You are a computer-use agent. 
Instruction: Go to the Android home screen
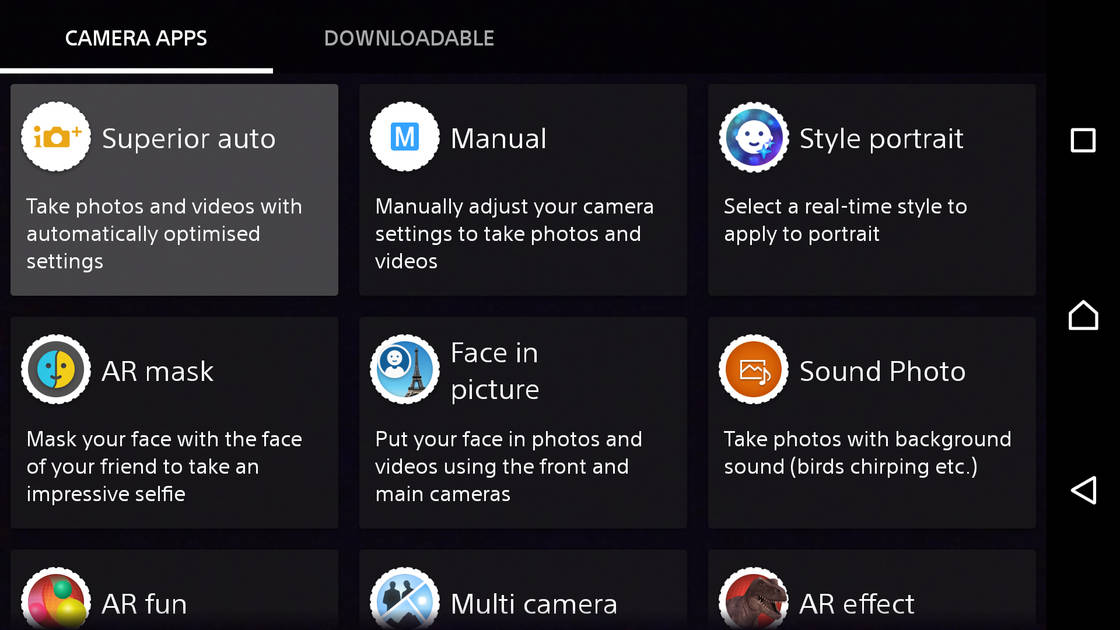point(1083,315)
